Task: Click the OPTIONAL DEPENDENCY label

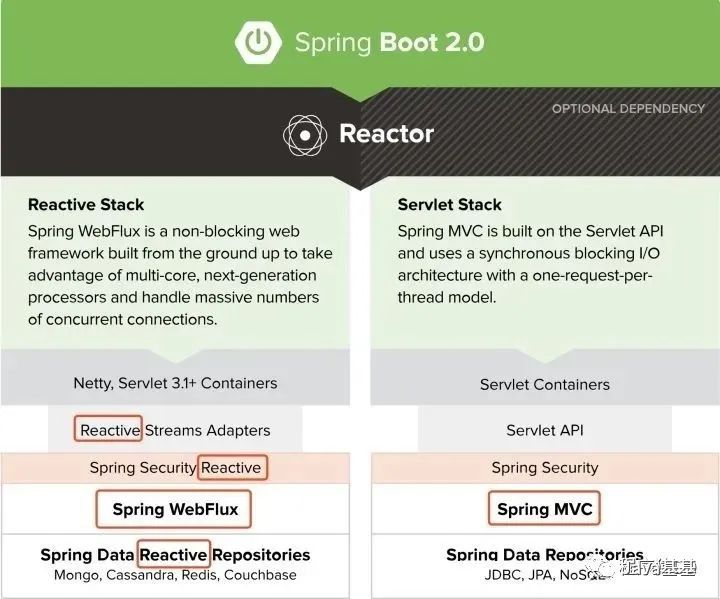Action: (628, 109)
